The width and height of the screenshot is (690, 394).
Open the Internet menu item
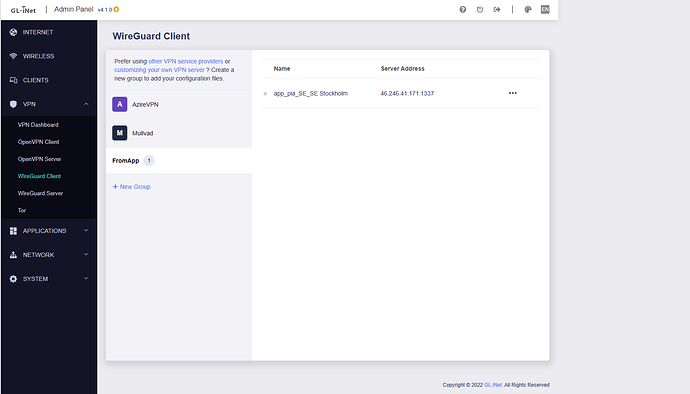point(49,32)
